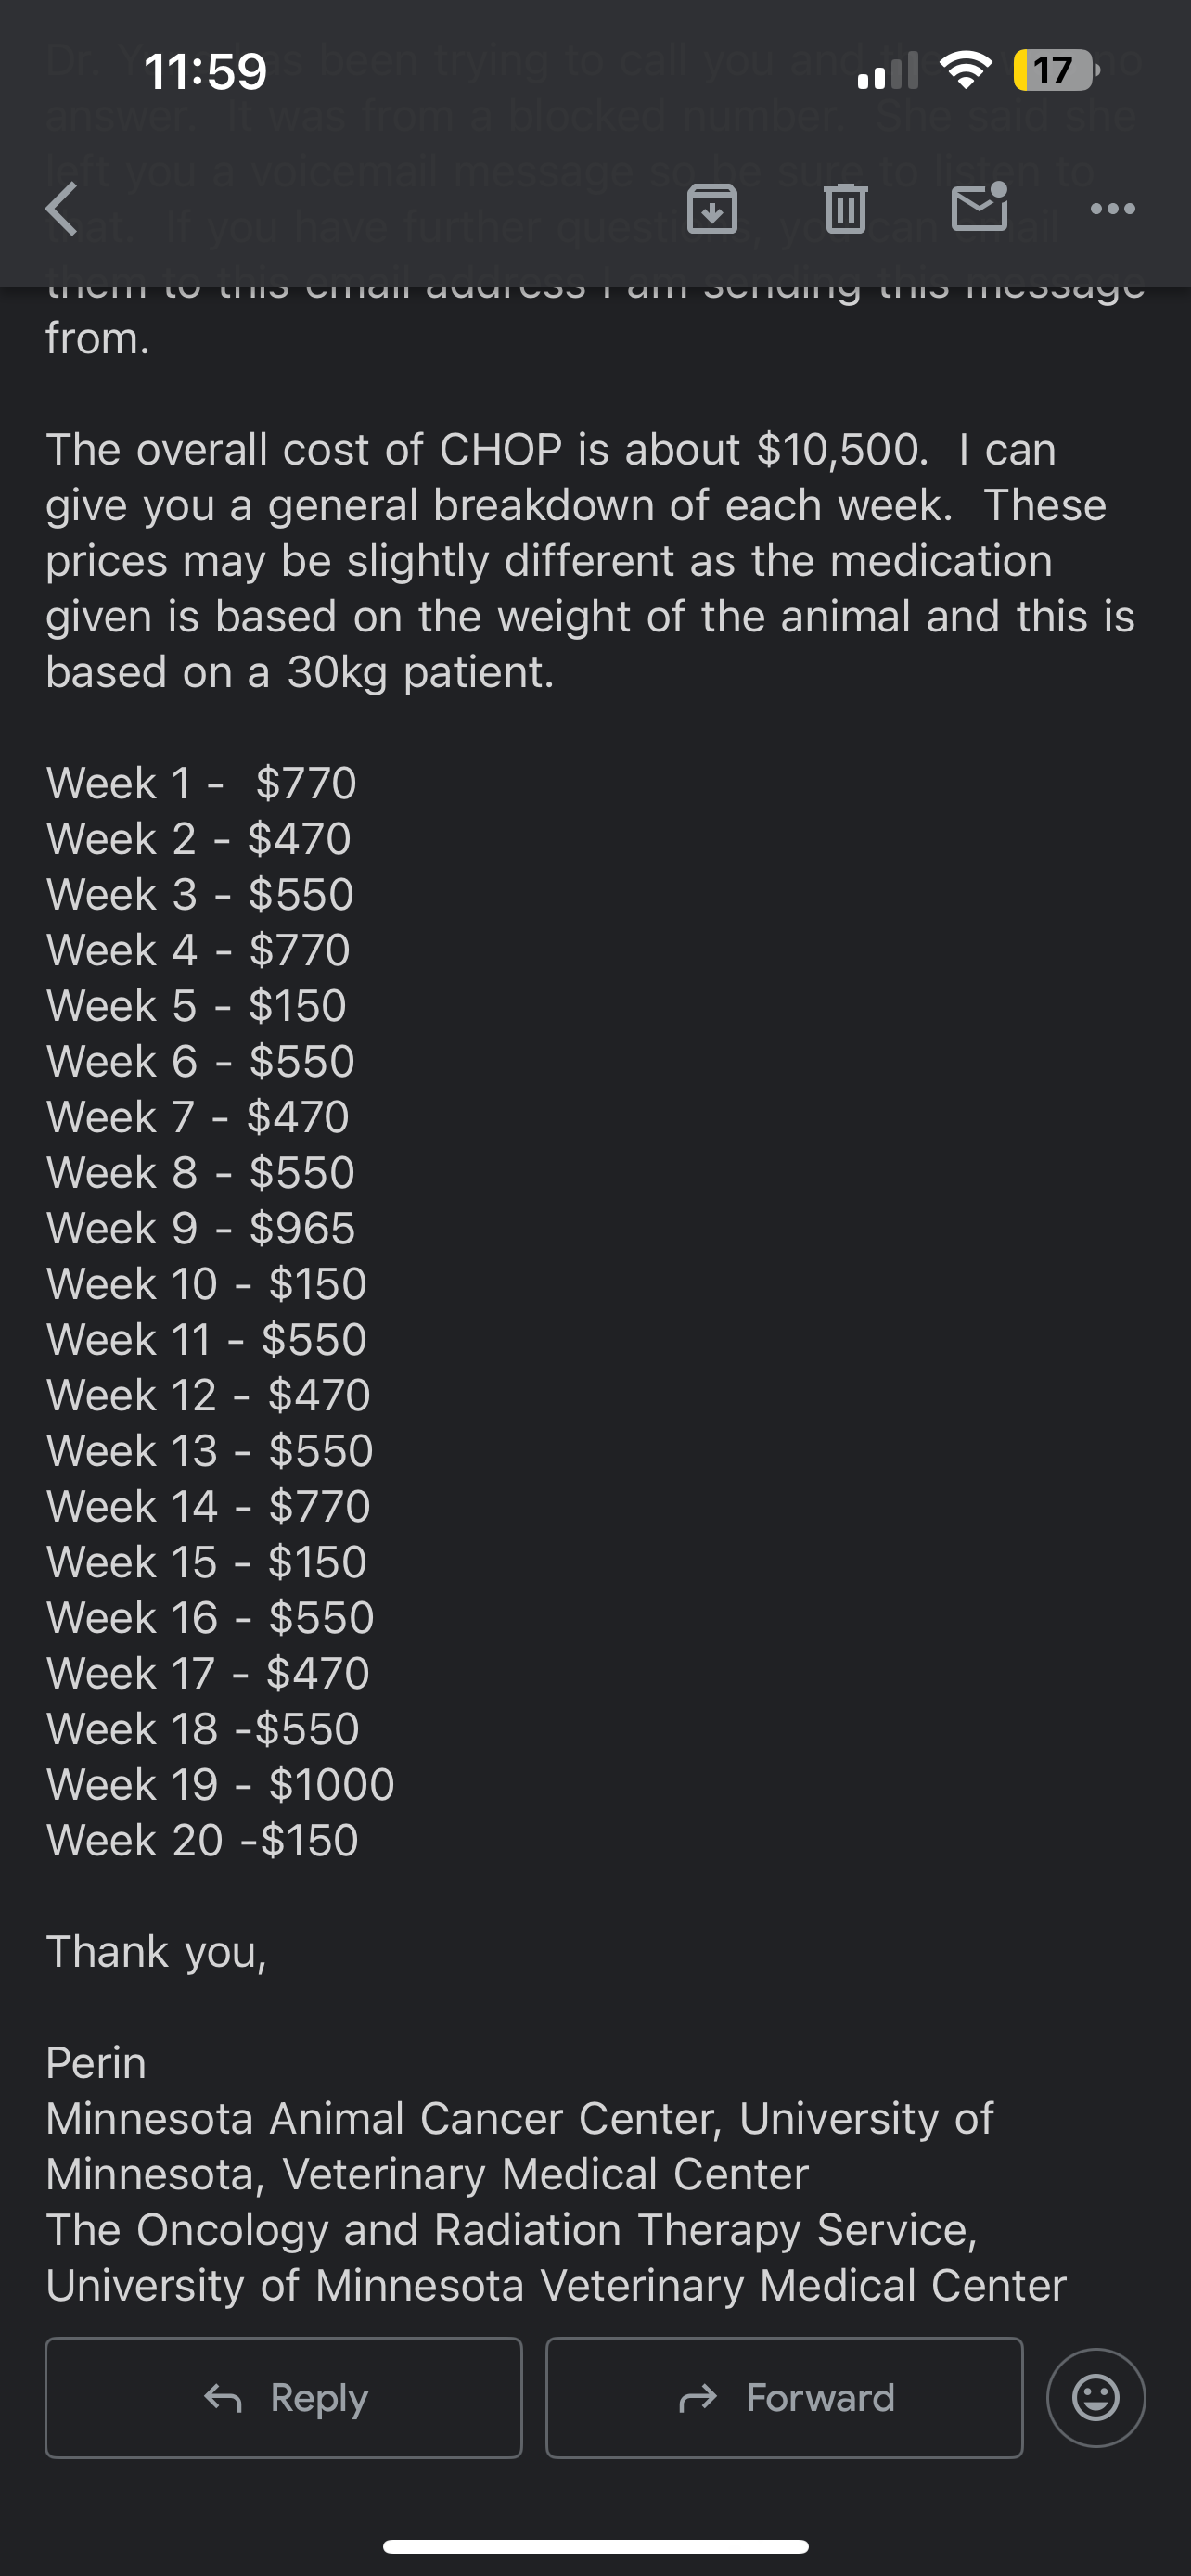Viewport: 1191px width, 2576px height.
Task: Tap the Wi-Fi status icon
Action: coord(964,70)
